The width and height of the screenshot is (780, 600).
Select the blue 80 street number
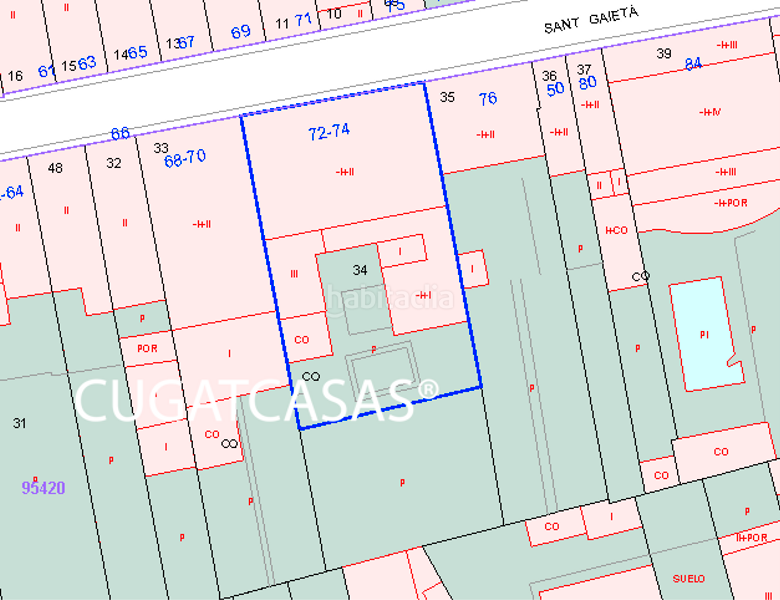(587, 82)
